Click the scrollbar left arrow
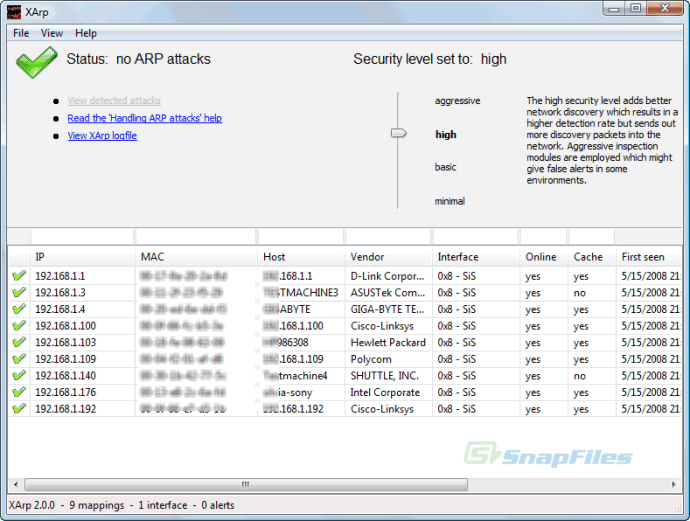The height and width of the screenshot is (521, 690). [16, 484]
